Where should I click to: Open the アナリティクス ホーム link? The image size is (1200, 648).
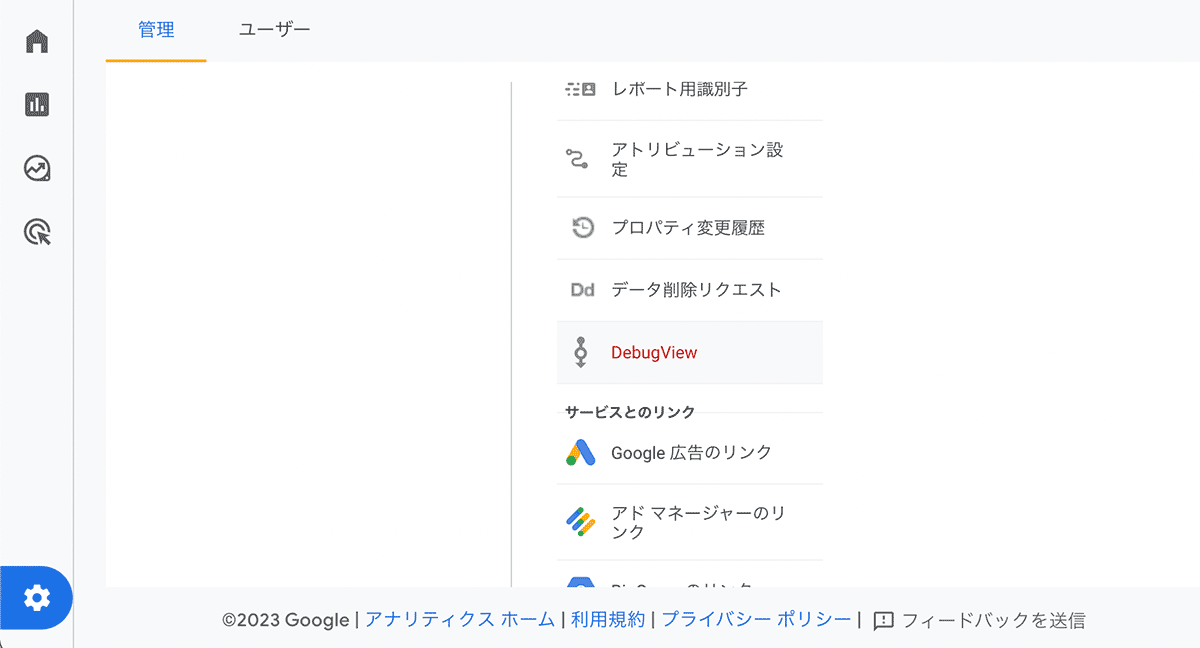459,620
